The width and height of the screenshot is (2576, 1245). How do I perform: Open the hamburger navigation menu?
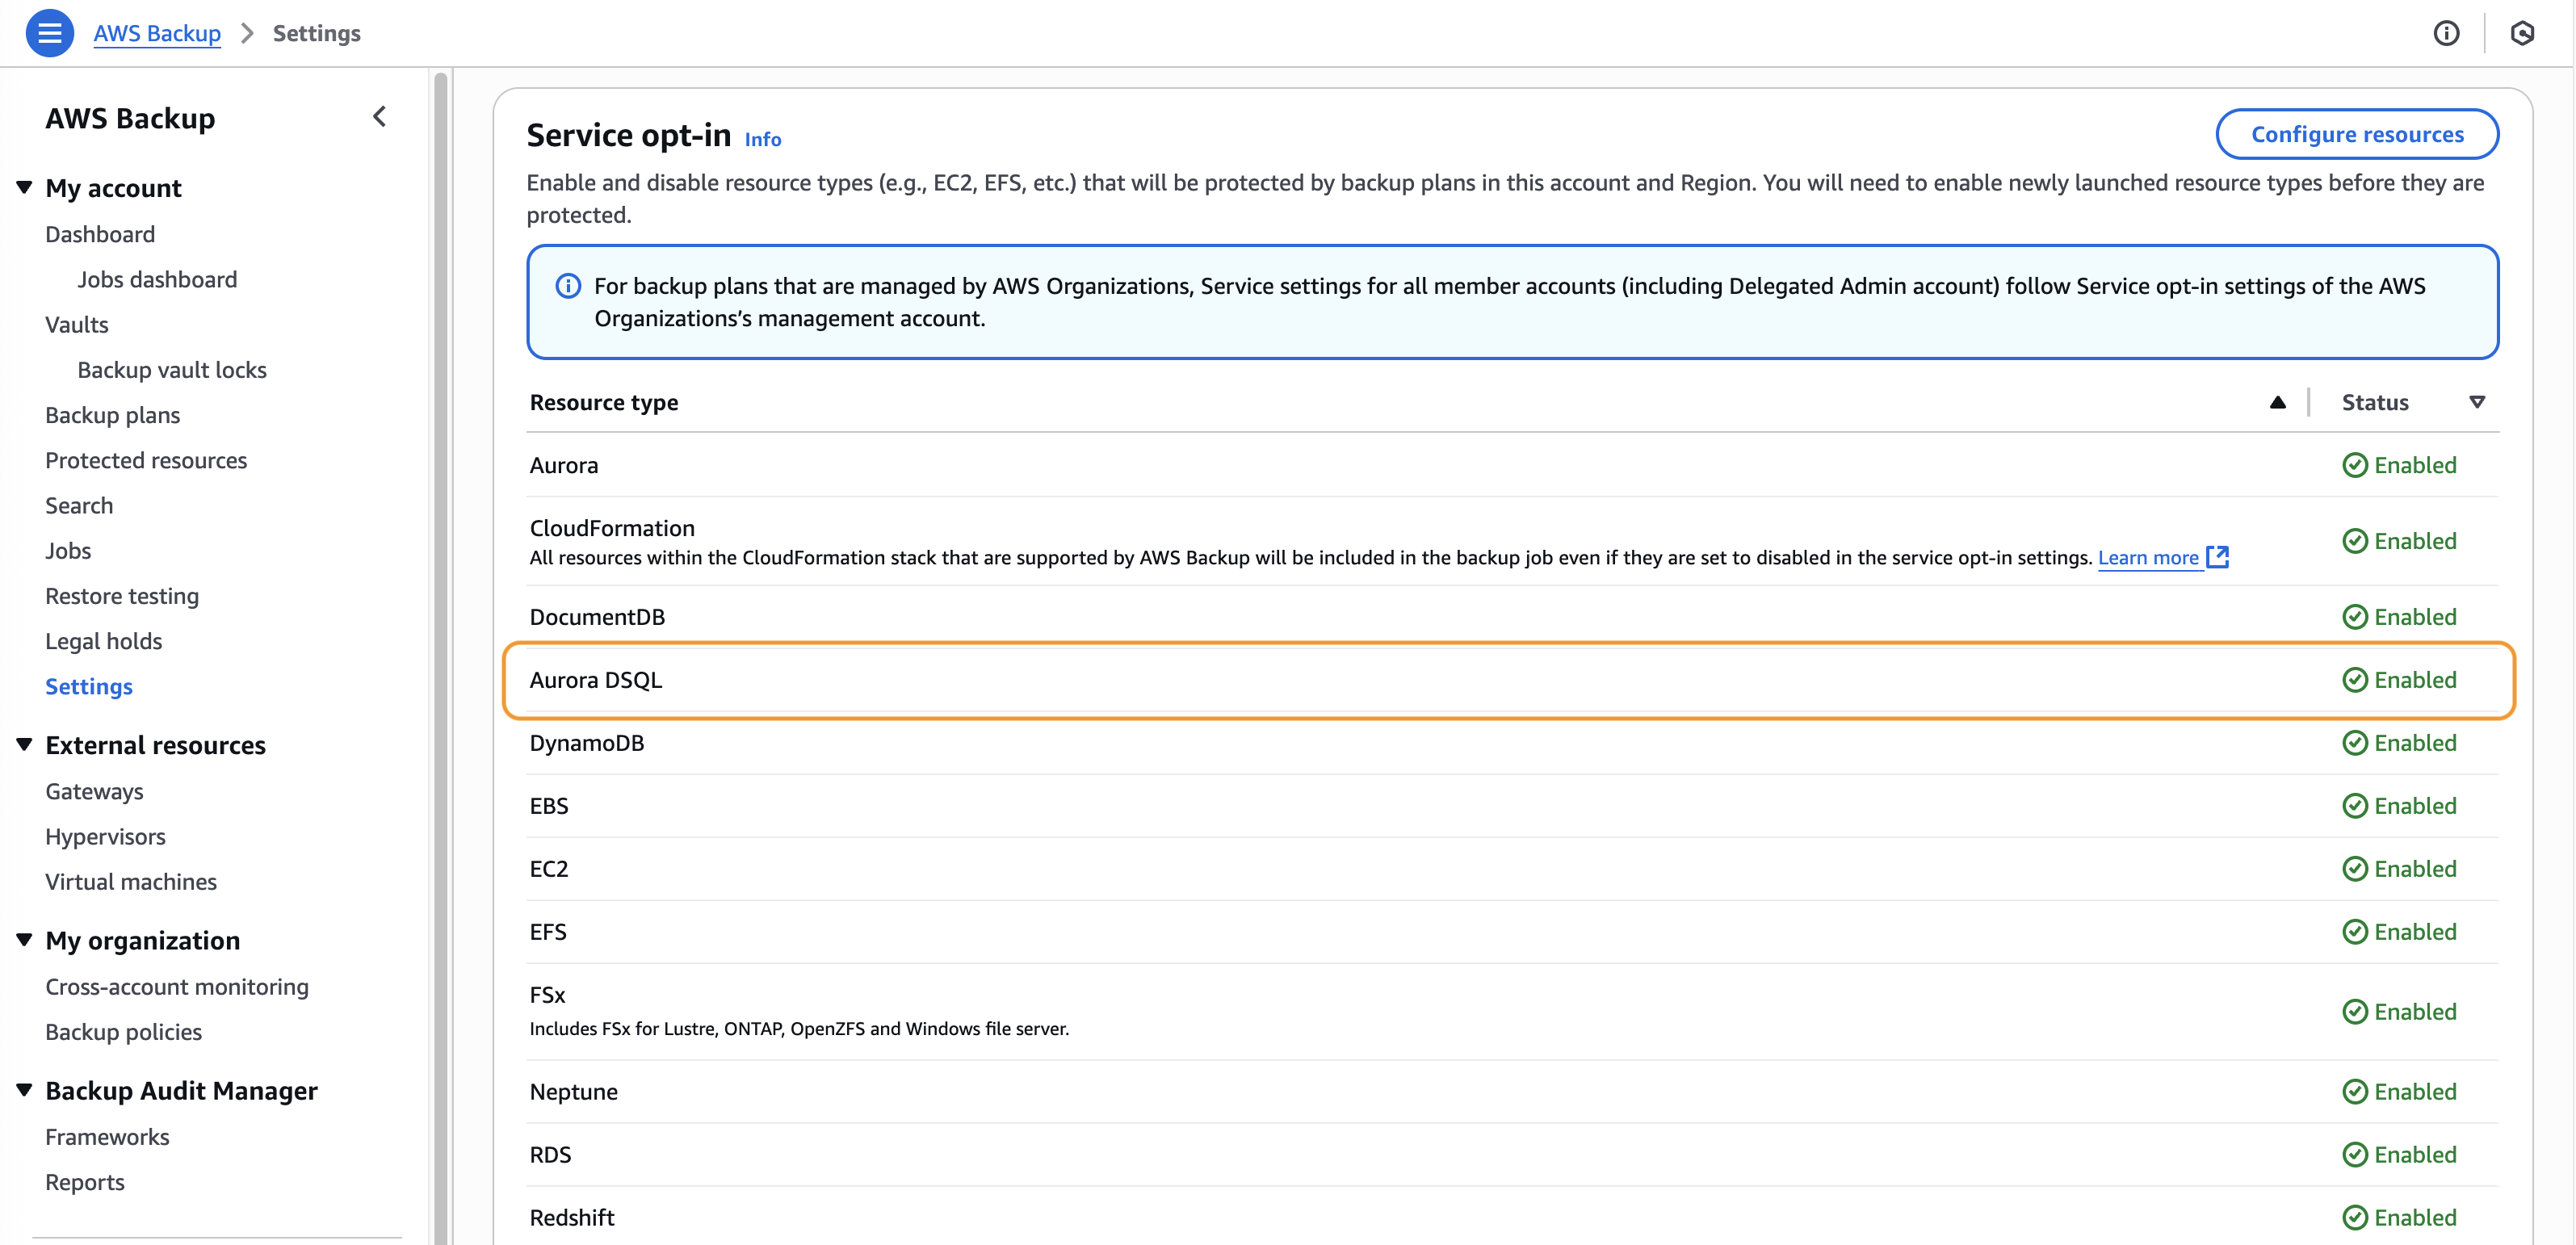pyautogui.click(x=49, y=32)
